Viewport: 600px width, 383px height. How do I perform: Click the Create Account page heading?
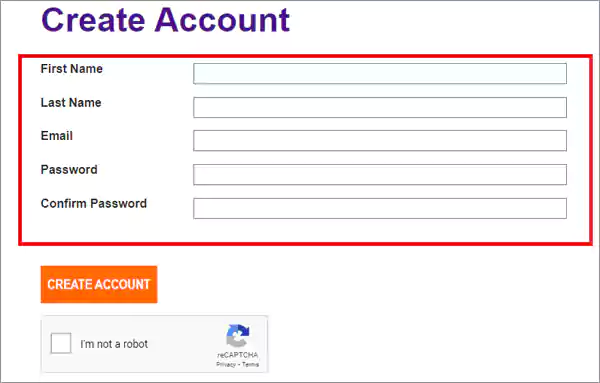click(165, 20)
